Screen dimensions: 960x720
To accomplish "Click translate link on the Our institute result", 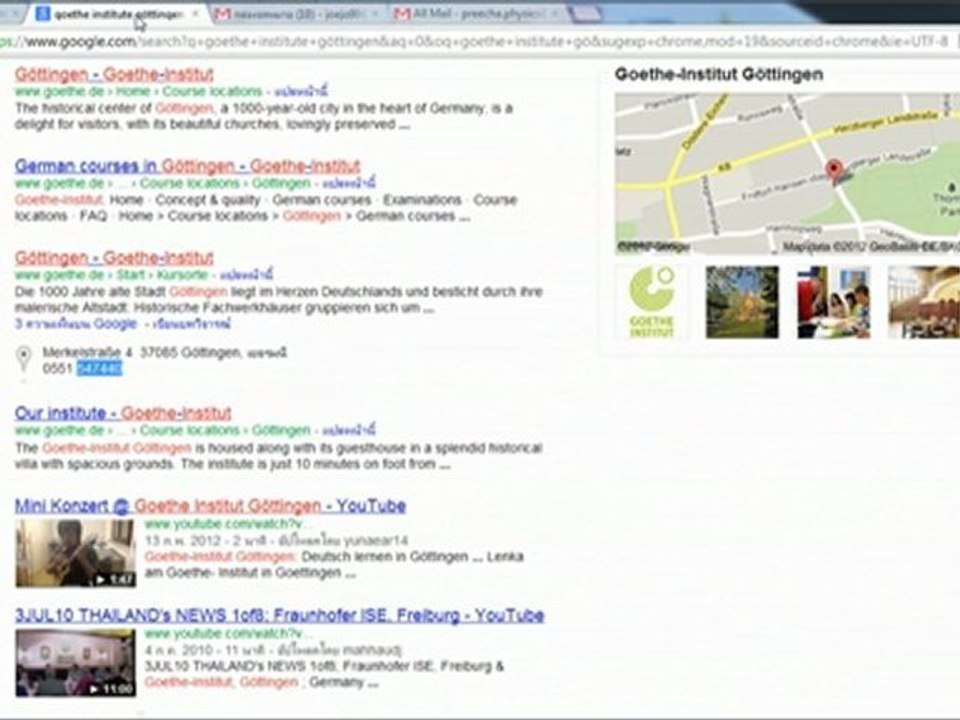I will pos(348,430).
